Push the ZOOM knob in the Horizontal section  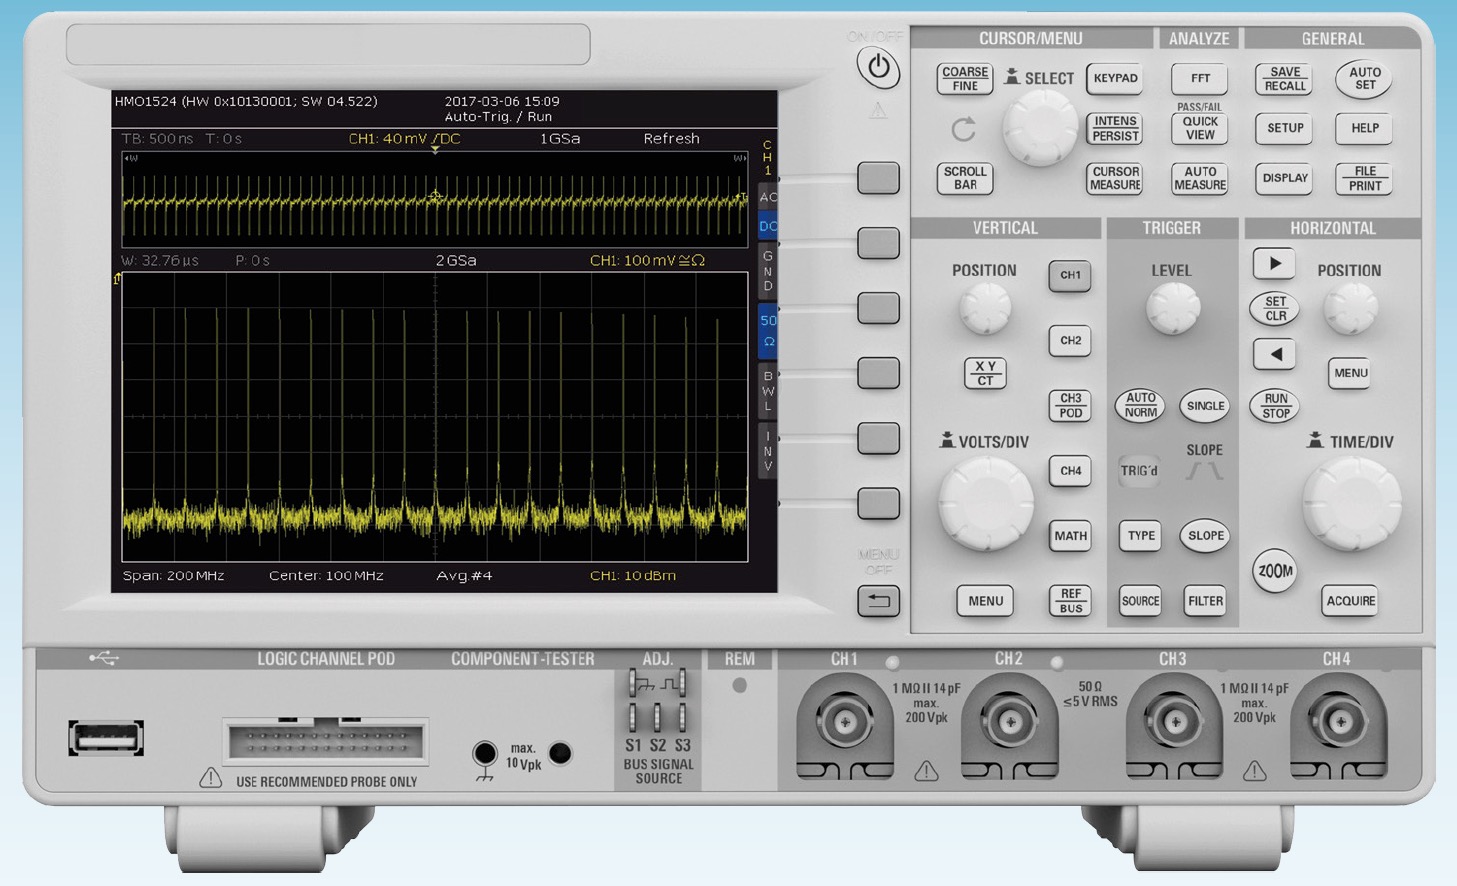1273,571
